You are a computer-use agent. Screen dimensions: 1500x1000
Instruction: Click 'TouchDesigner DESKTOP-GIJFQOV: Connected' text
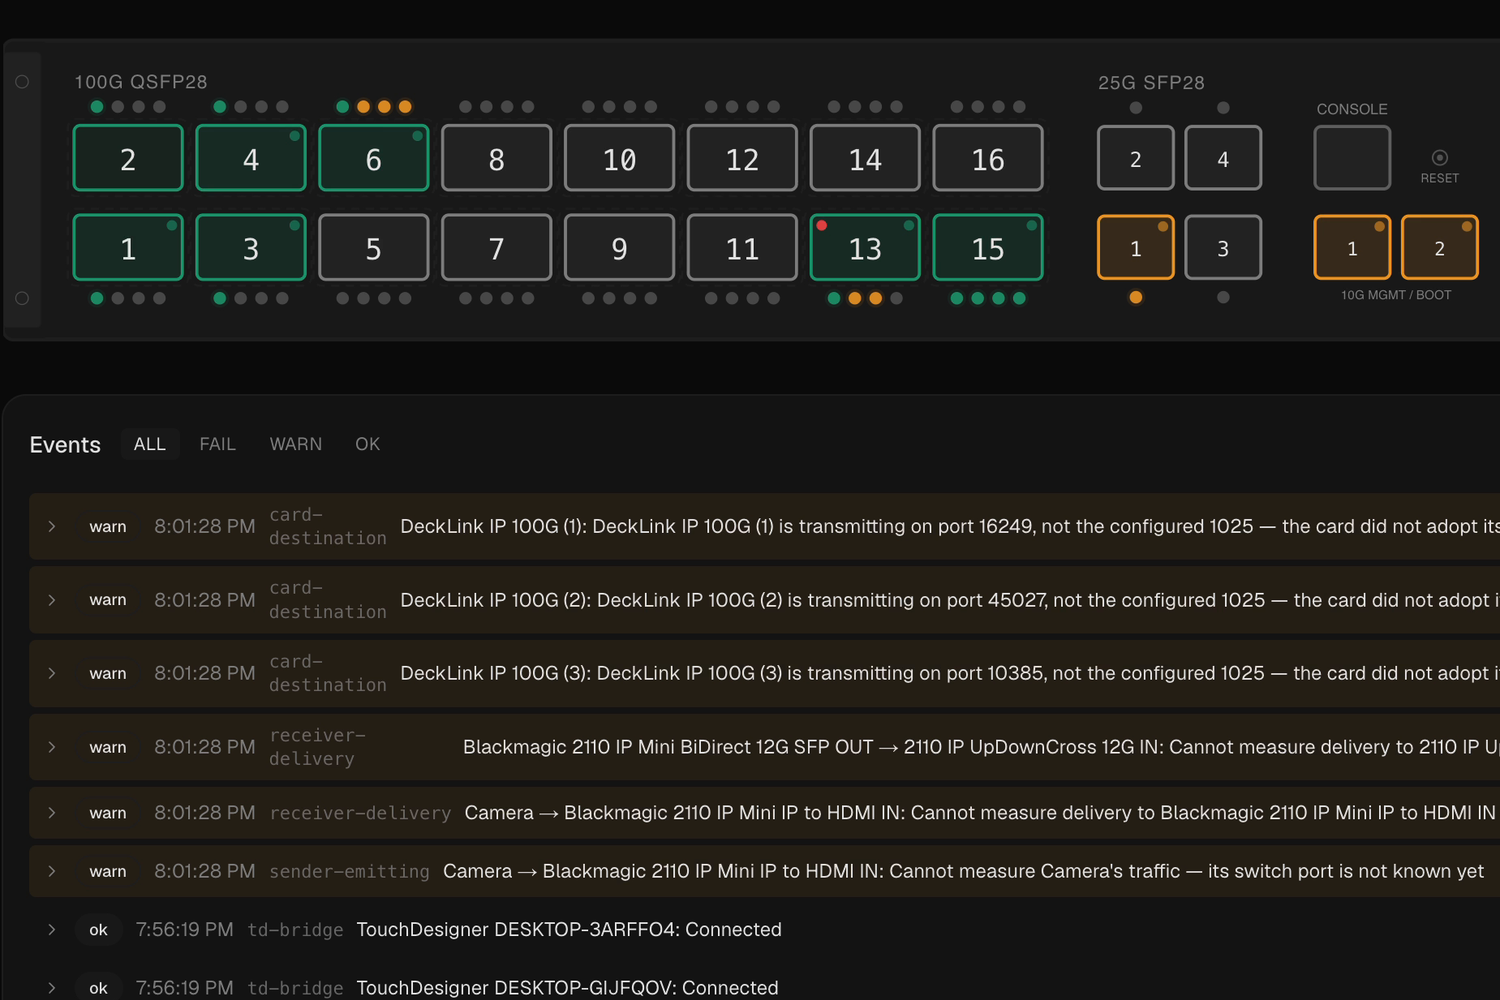click(567, 988)
